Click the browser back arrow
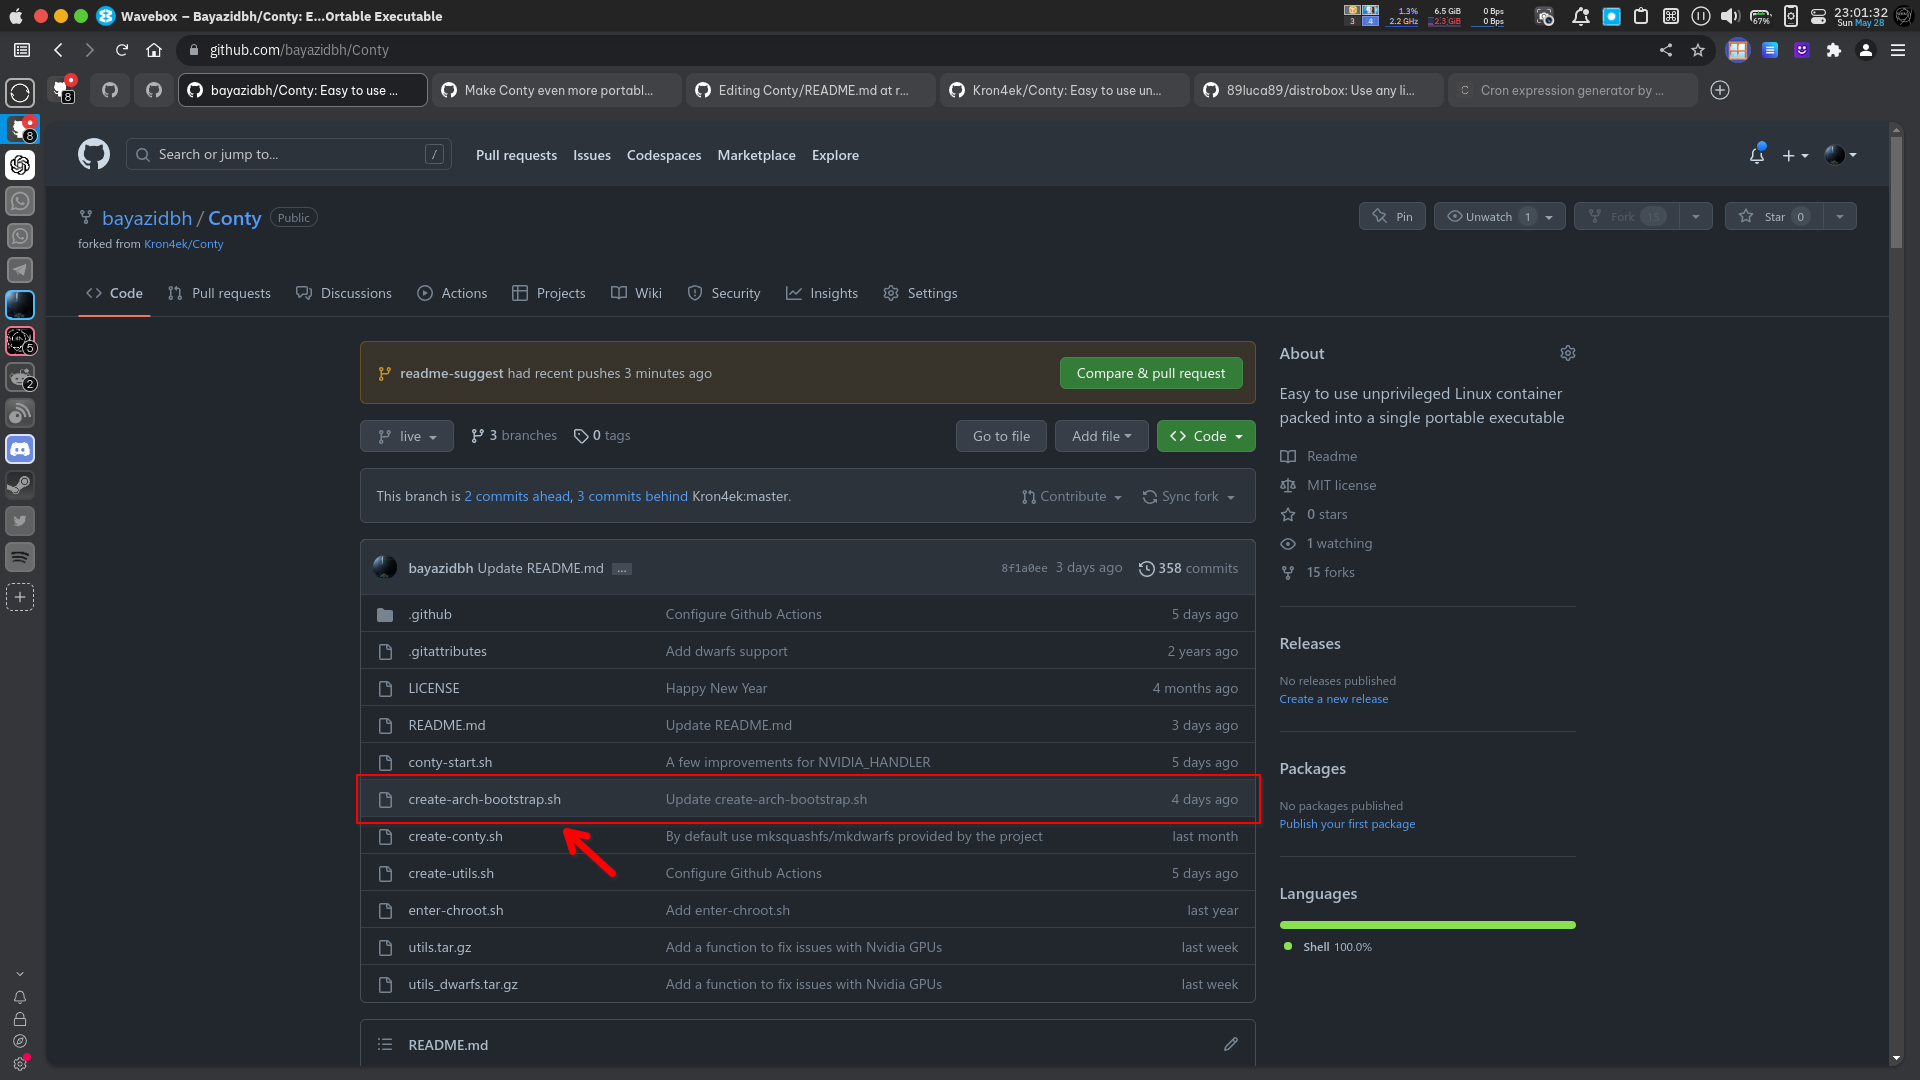This screenshot has height=1080, width=1920. click(58, 50)
